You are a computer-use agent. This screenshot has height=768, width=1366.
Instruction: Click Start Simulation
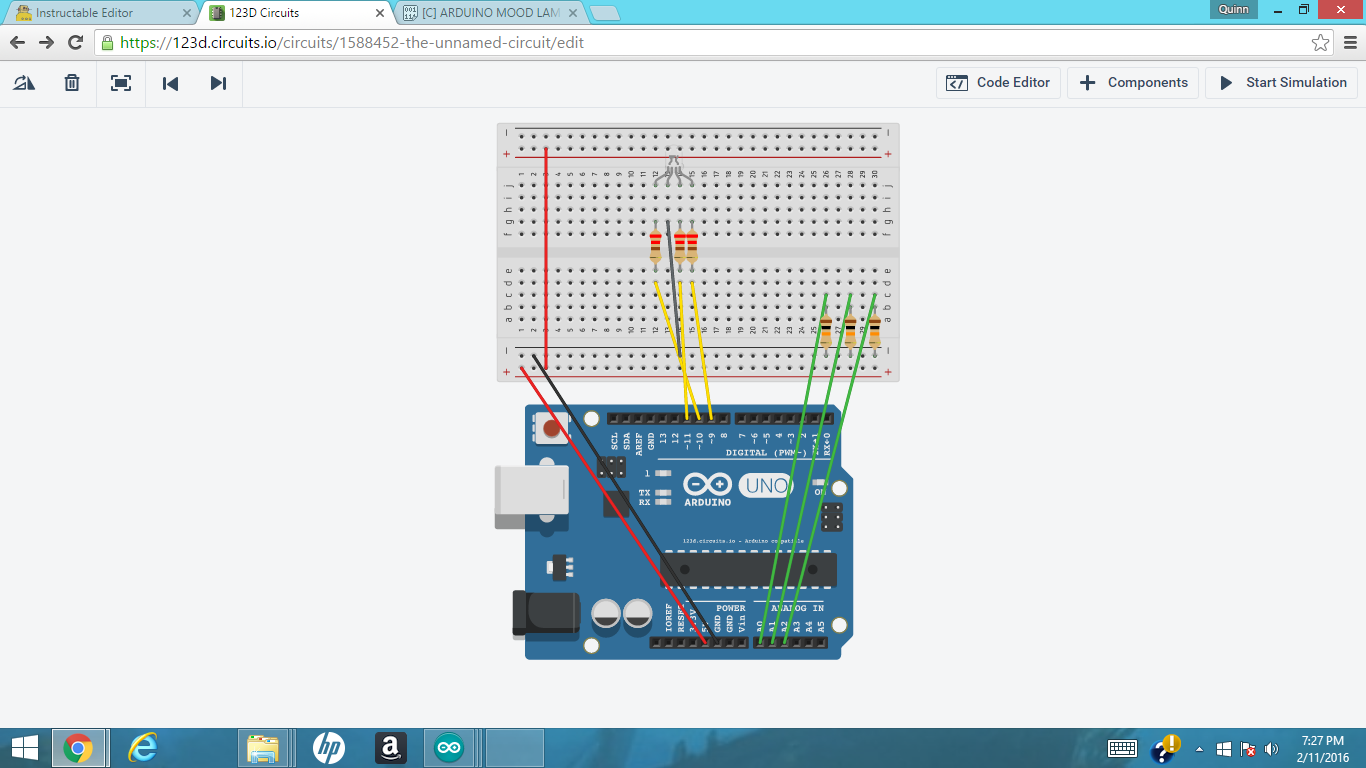pos(1282,83)
